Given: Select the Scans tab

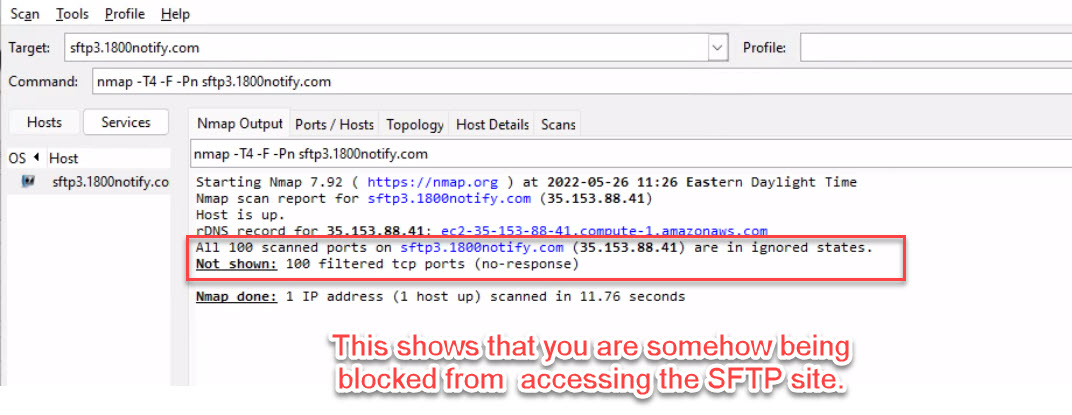Looking at the screenshot, I should pyautogui.click(x=558, y=124).
